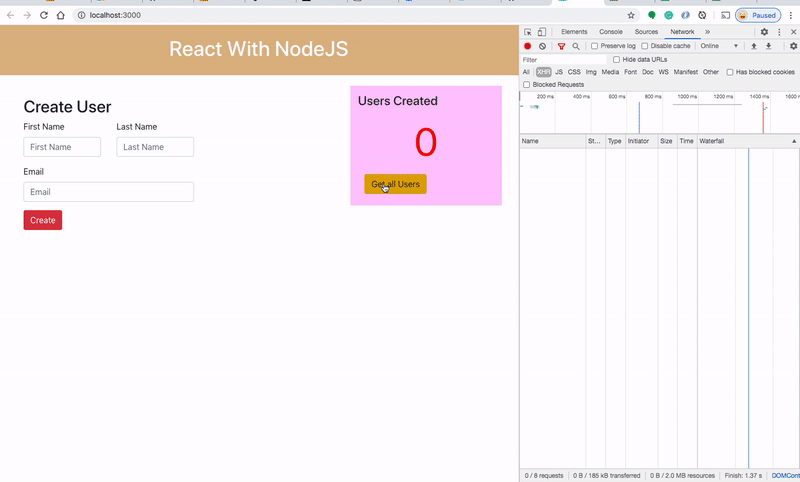Clear the network log
The image size is (800, 482).
coord(542,46)
